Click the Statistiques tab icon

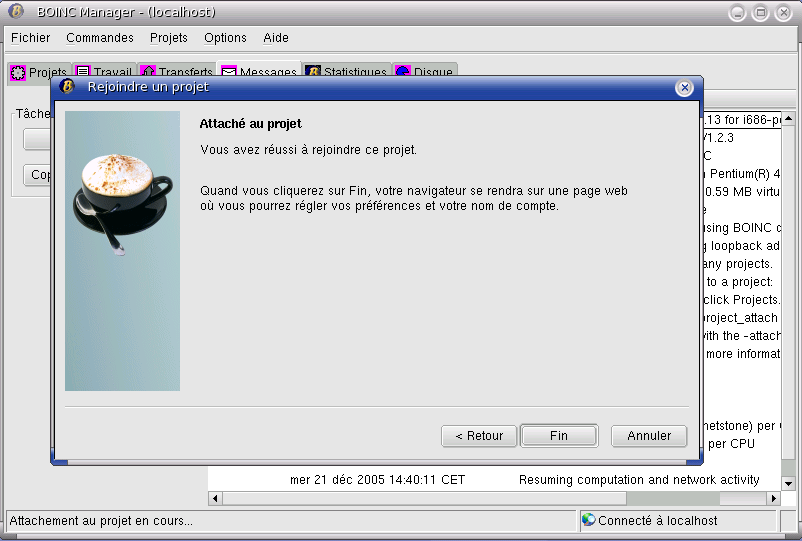(x=313, y=72)
